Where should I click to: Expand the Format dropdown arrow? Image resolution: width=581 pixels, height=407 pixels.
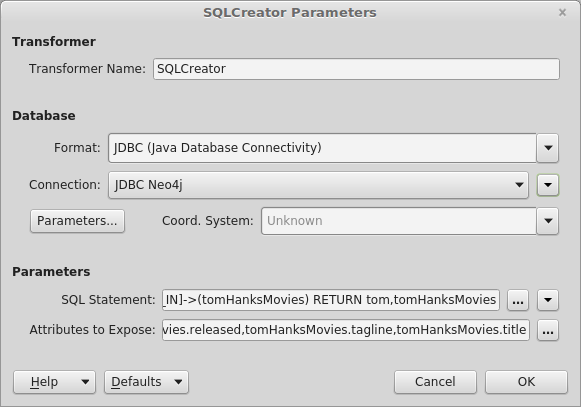point(548,148)
